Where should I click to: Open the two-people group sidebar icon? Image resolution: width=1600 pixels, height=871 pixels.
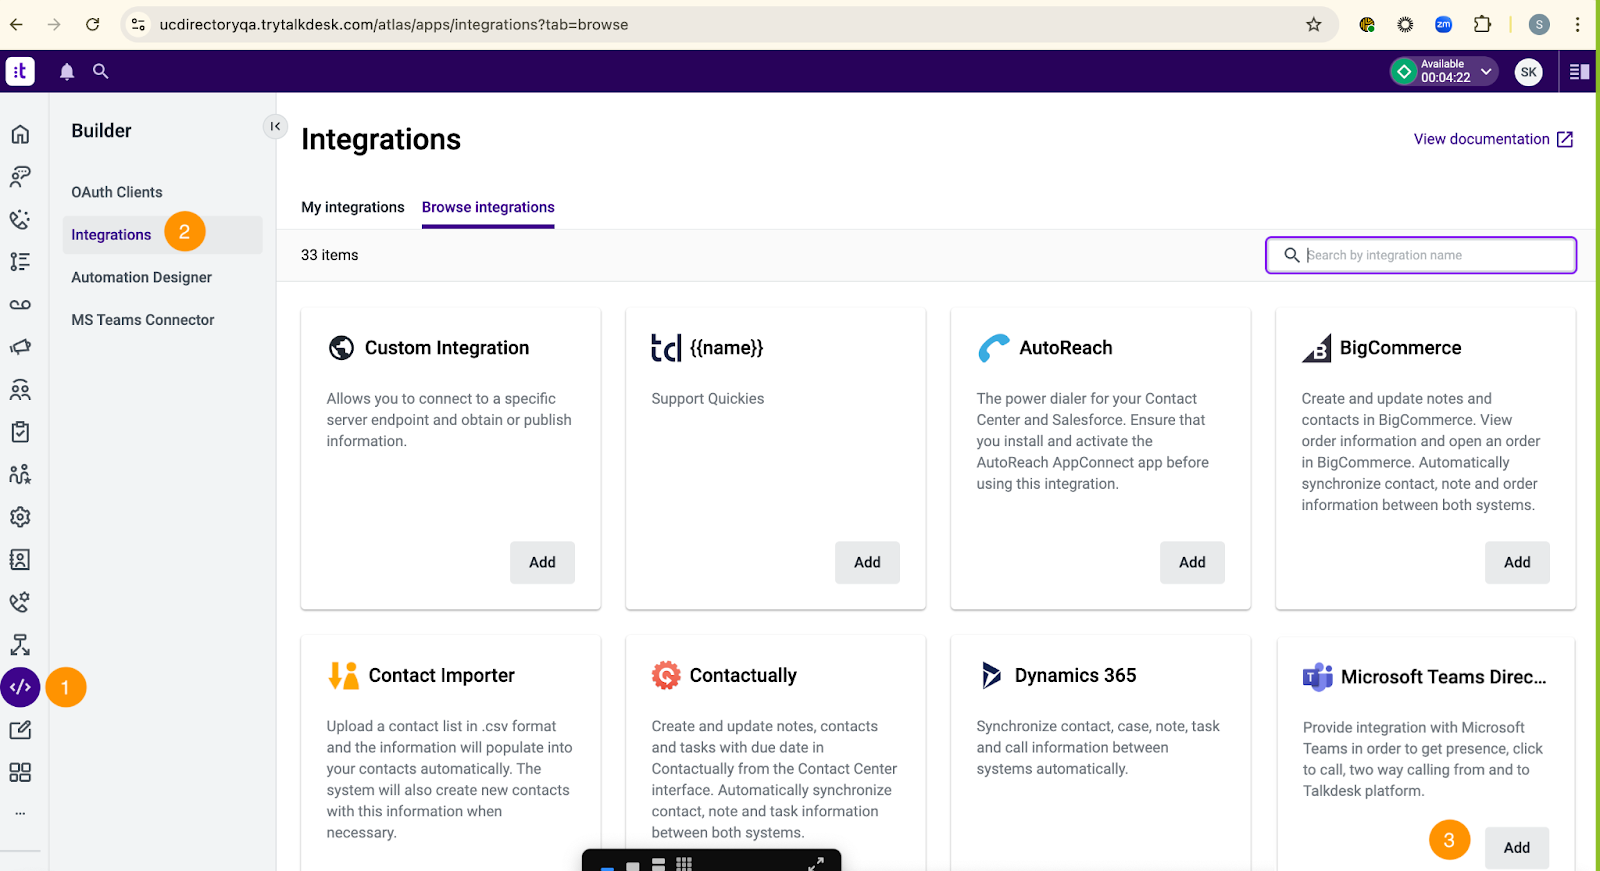coord(20,389)
